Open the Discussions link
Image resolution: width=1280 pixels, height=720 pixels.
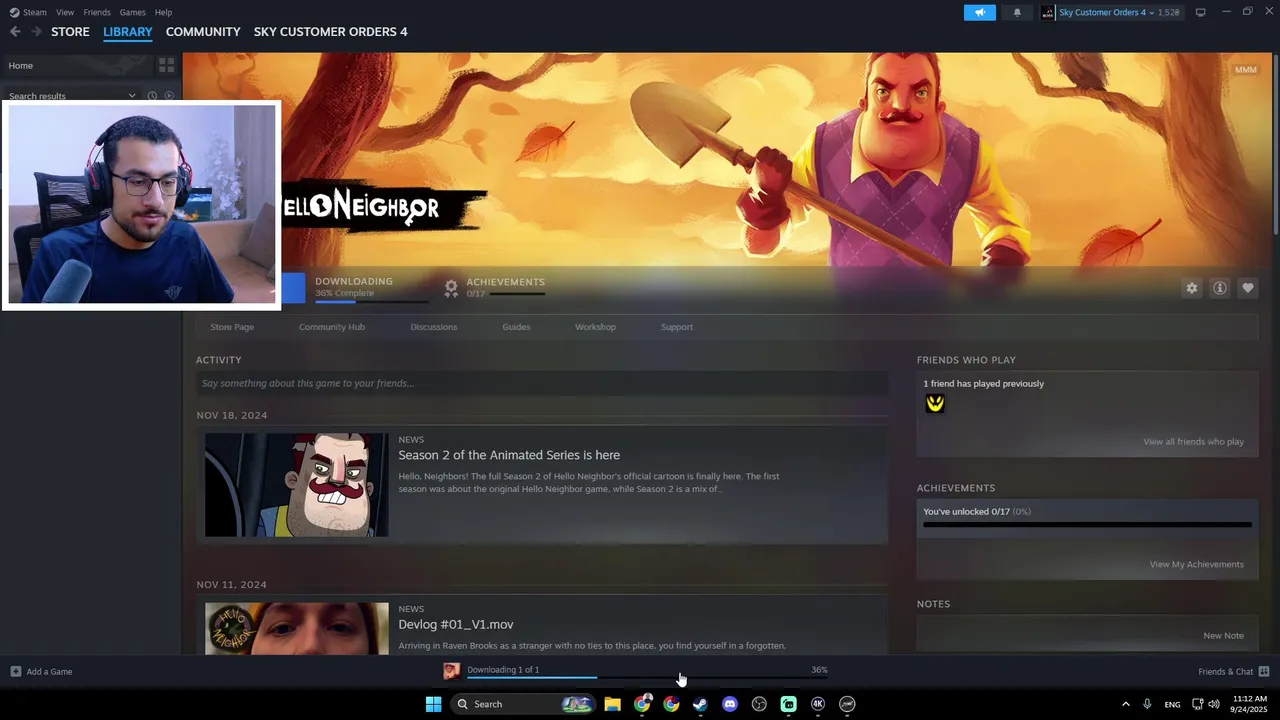click(x=434, y=327)
